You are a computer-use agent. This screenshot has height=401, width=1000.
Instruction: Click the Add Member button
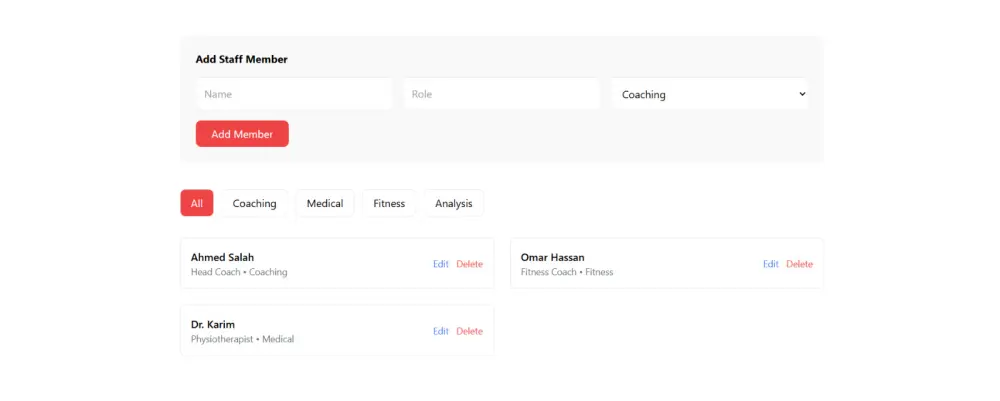pos(242,134)
